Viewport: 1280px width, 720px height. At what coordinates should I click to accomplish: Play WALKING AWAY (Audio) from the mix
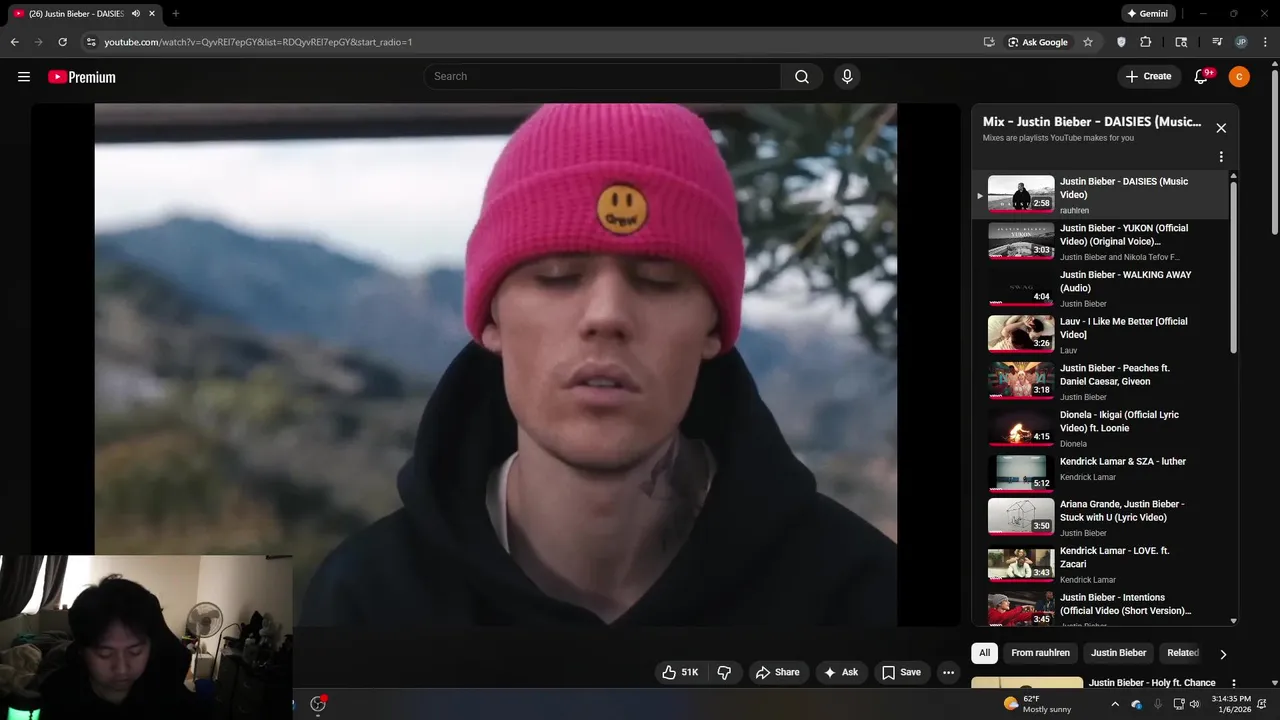[x=1100, y=288]
